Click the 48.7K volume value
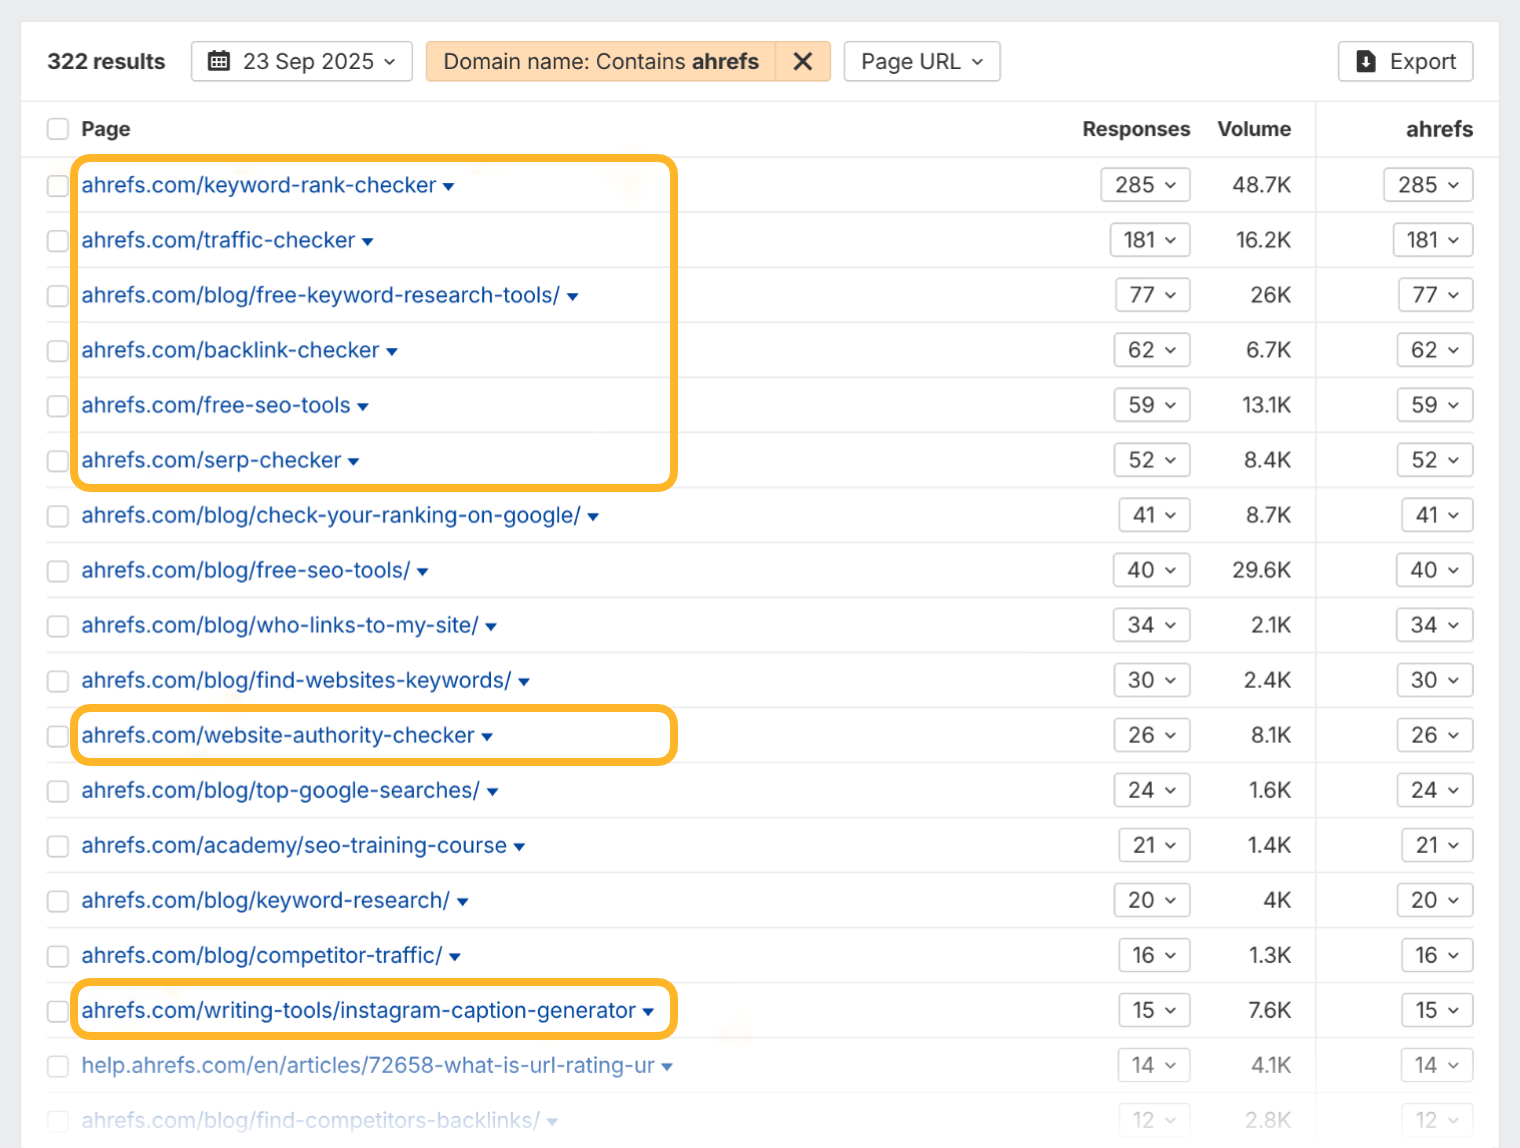Viewport: 1520px width, 1148px height. [1261, 185]
